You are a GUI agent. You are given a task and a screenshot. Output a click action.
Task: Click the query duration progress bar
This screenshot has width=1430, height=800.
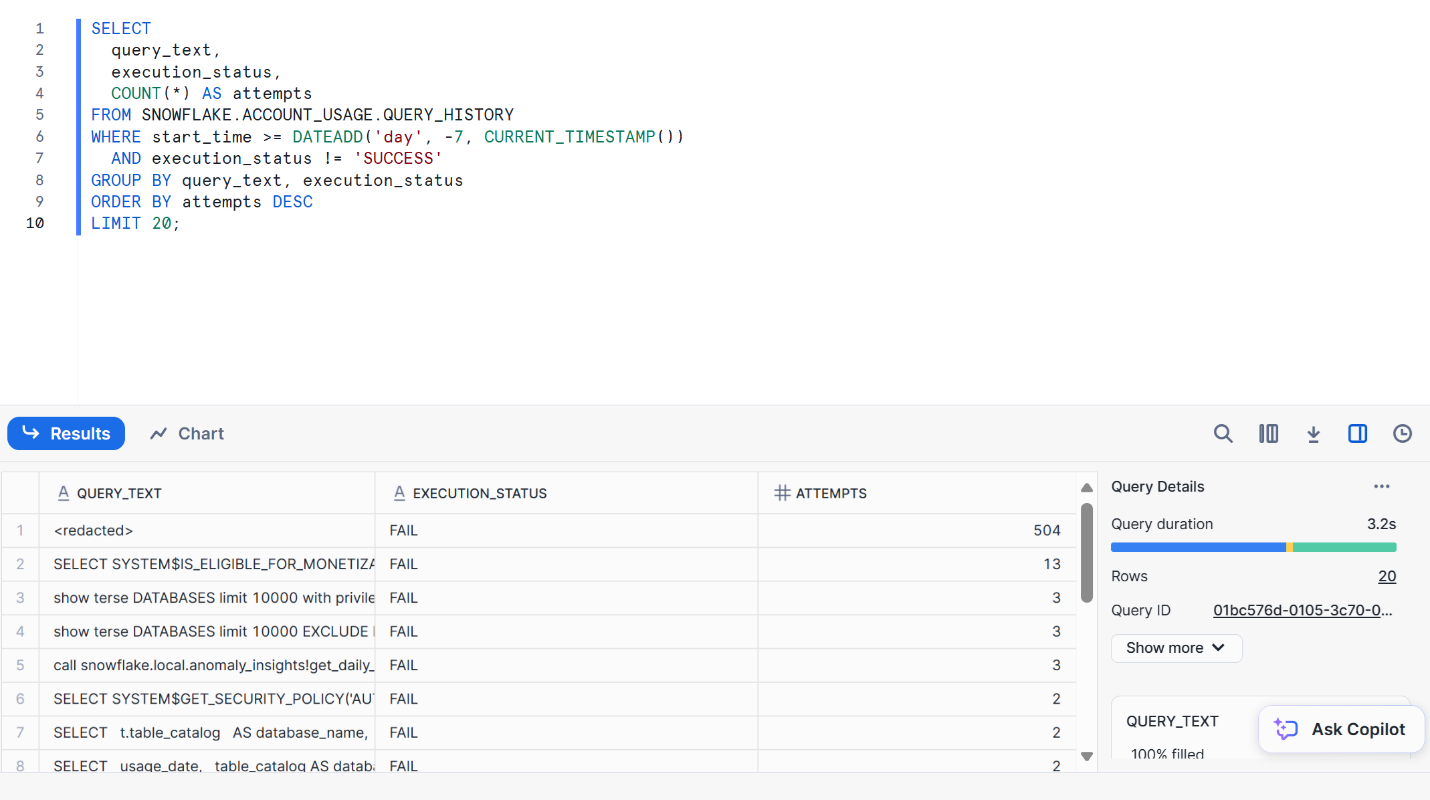pyautogui.click(x=1253, y=547)
